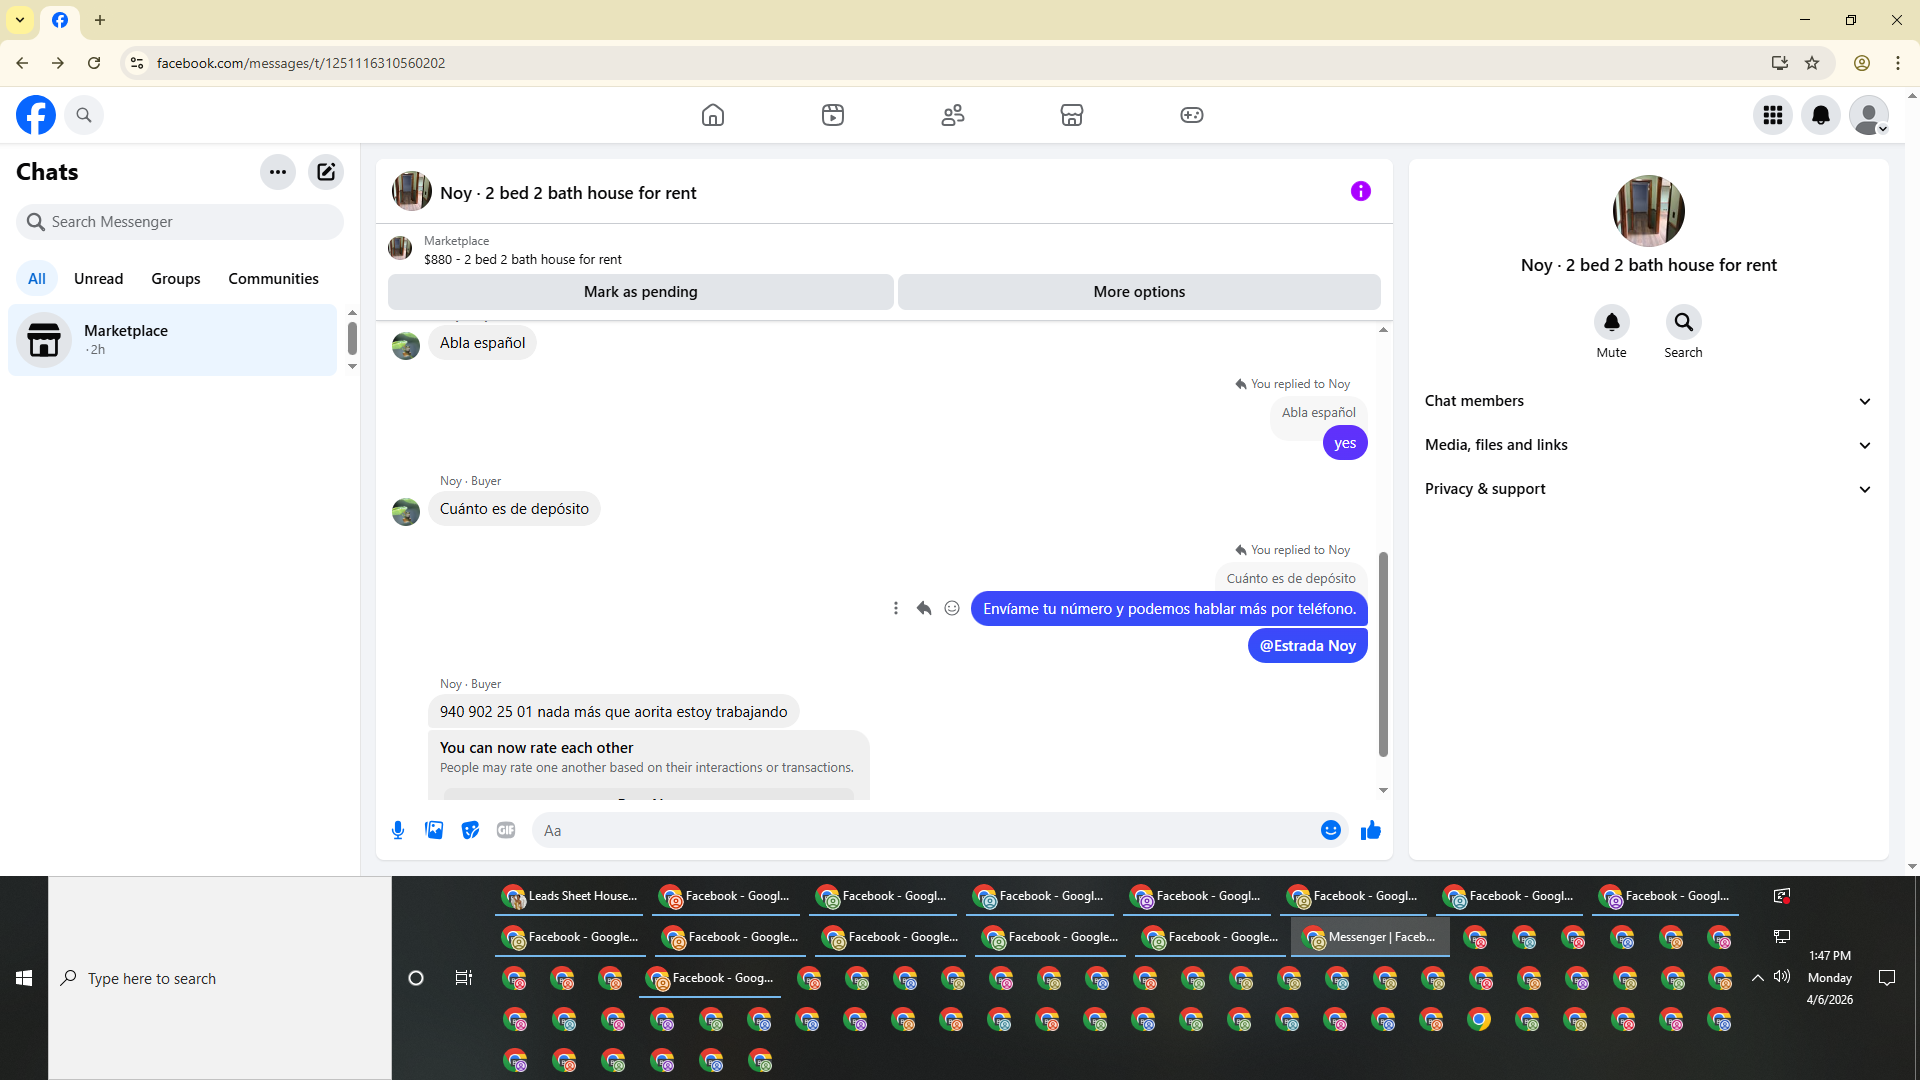
Task: Switch to the Leads Sheet House taskbar window
Action: point(571,896)
